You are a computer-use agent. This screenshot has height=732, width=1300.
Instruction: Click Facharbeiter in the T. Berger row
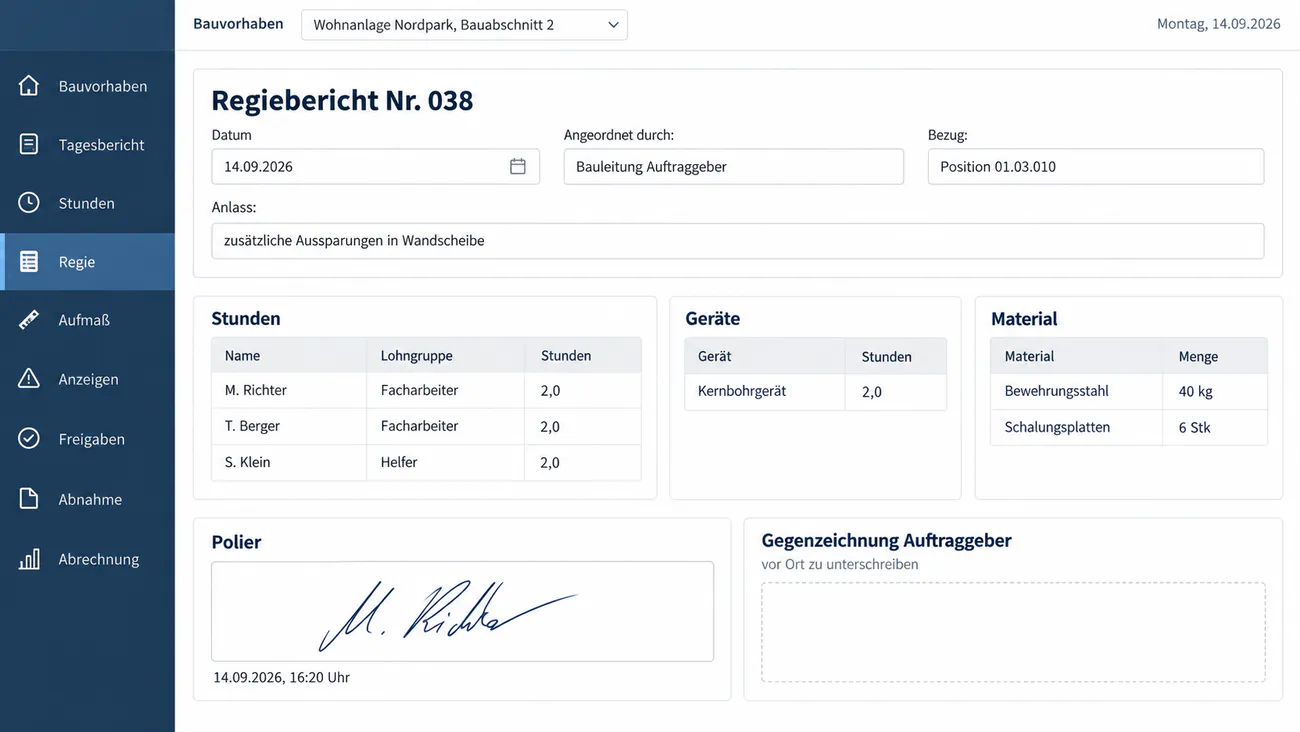(446, 426)
